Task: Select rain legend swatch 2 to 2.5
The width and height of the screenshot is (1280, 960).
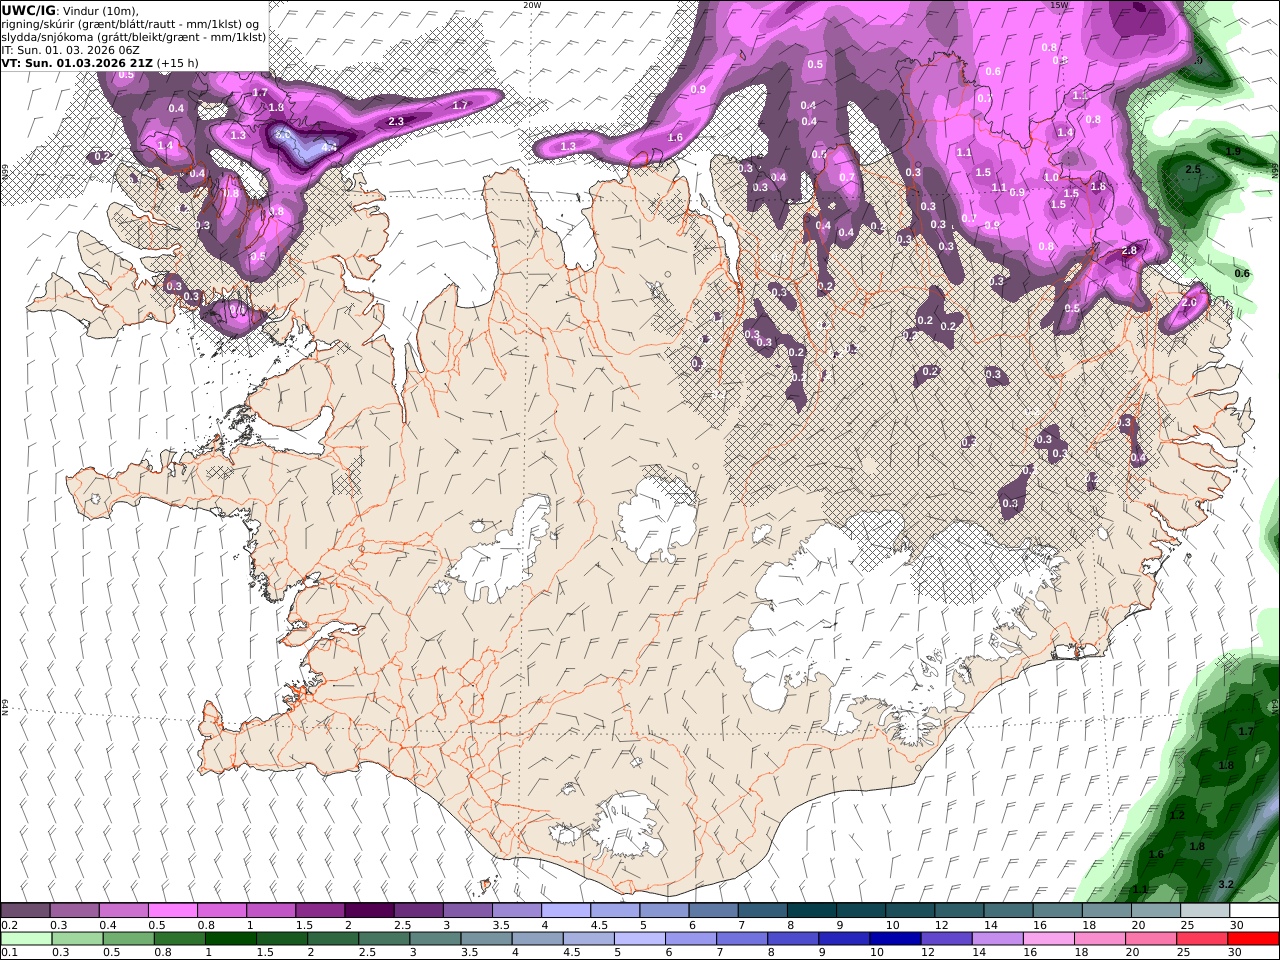Action: (332, 939)
